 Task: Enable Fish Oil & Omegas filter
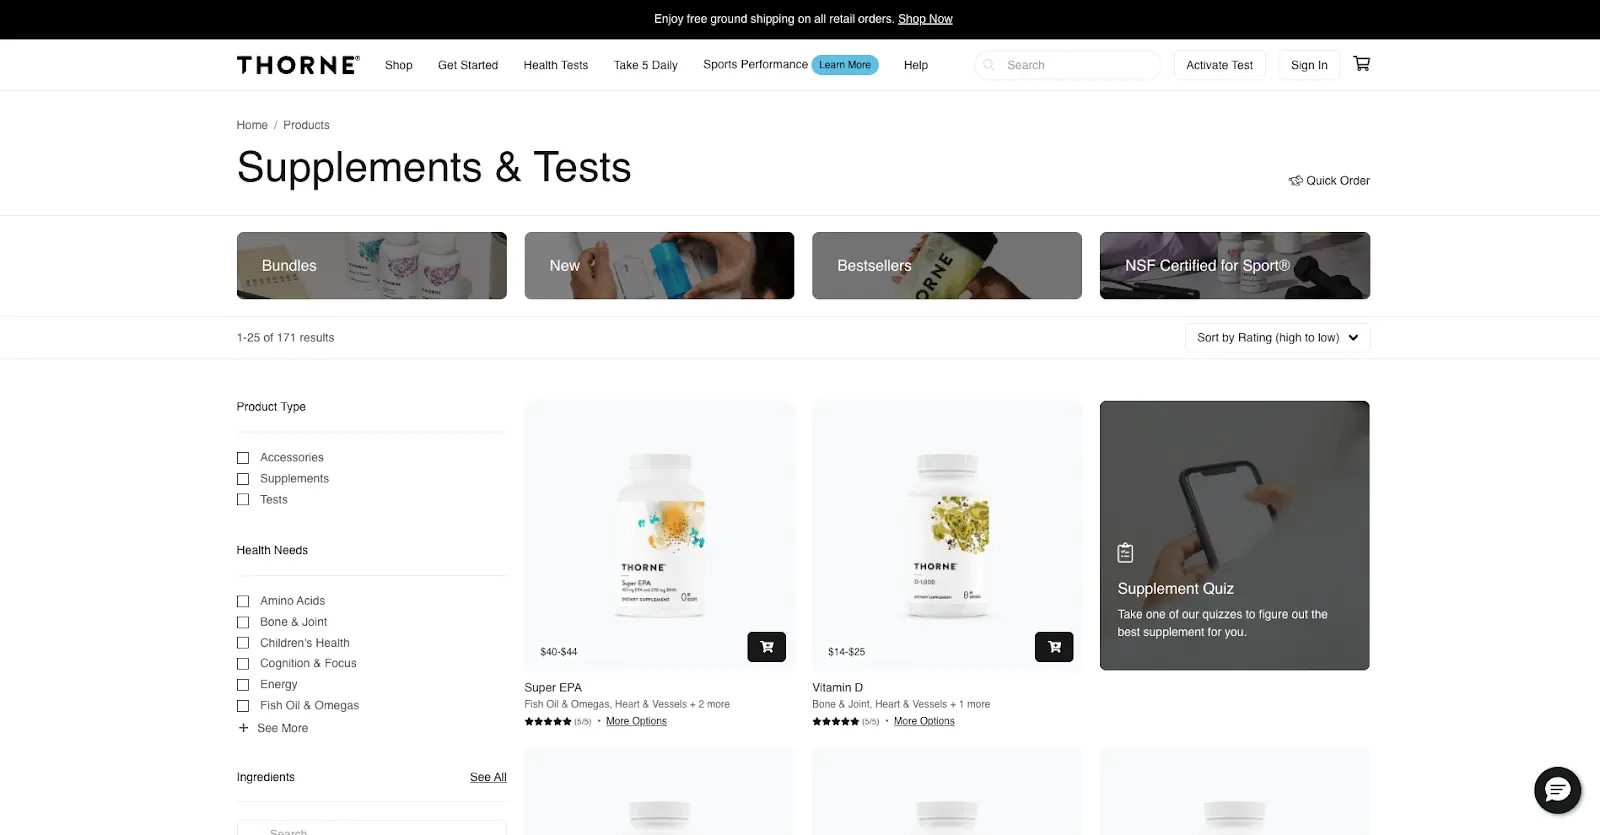243,706
